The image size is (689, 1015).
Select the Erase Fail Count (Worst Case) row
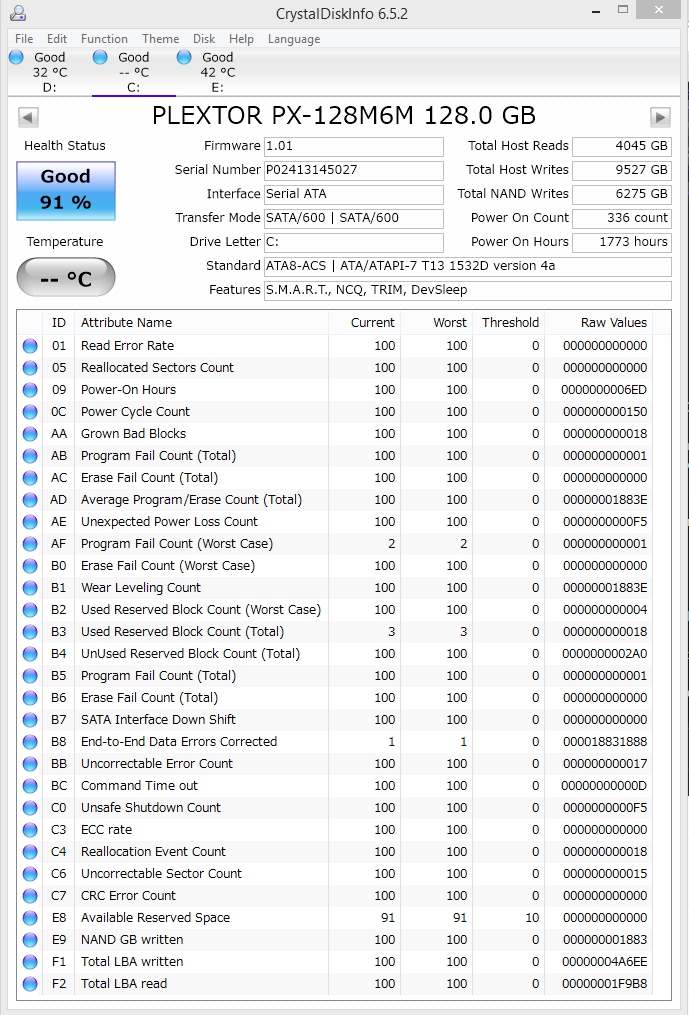[x=335, y=566]
